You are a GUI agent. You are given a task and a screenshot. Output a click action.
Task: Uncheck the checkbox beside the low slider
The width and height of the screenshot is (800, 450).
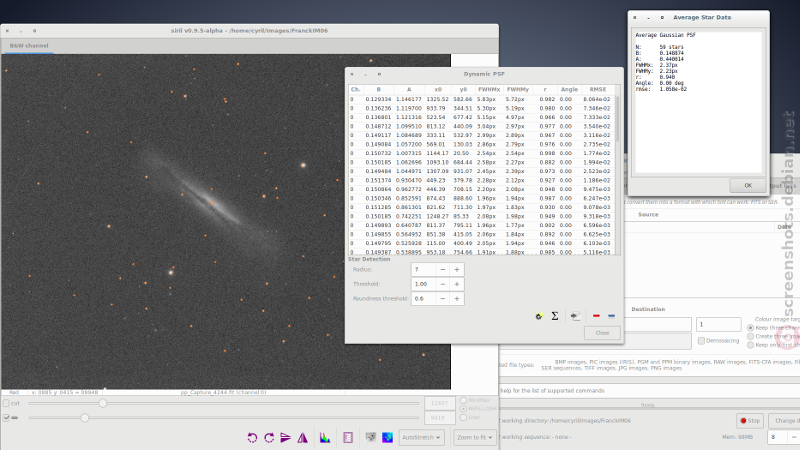pyautogui.click(x=6, y=417)
